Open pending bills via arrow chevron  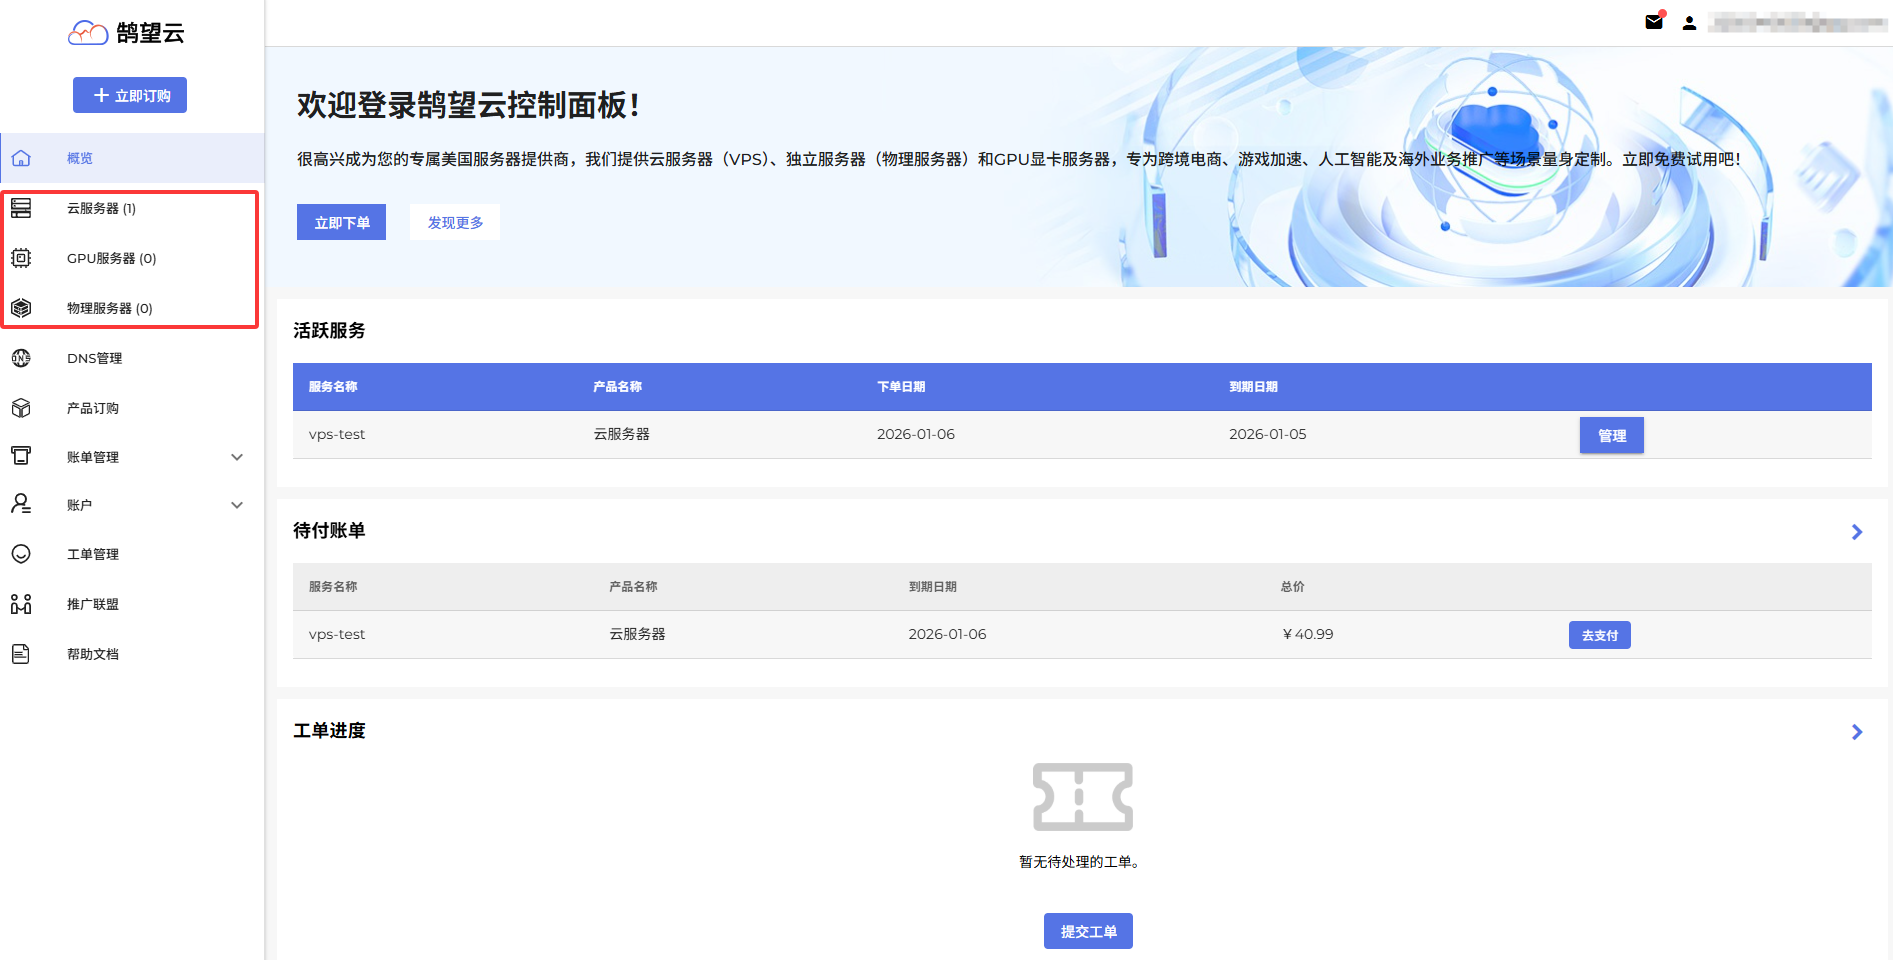click(1856, 532)
